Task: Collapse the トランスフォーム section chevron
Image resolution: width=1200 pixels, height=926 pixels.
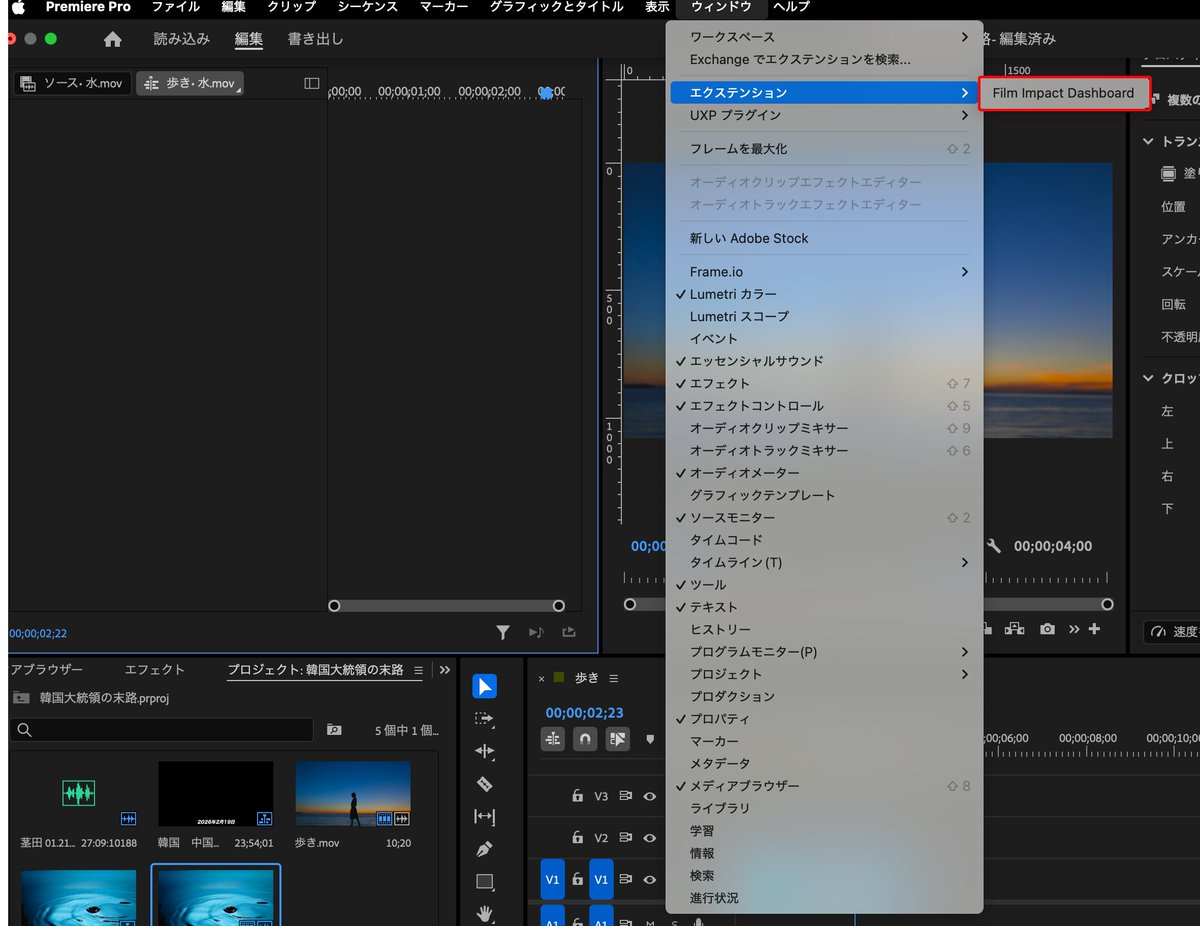Action: tap(1148, 142)
